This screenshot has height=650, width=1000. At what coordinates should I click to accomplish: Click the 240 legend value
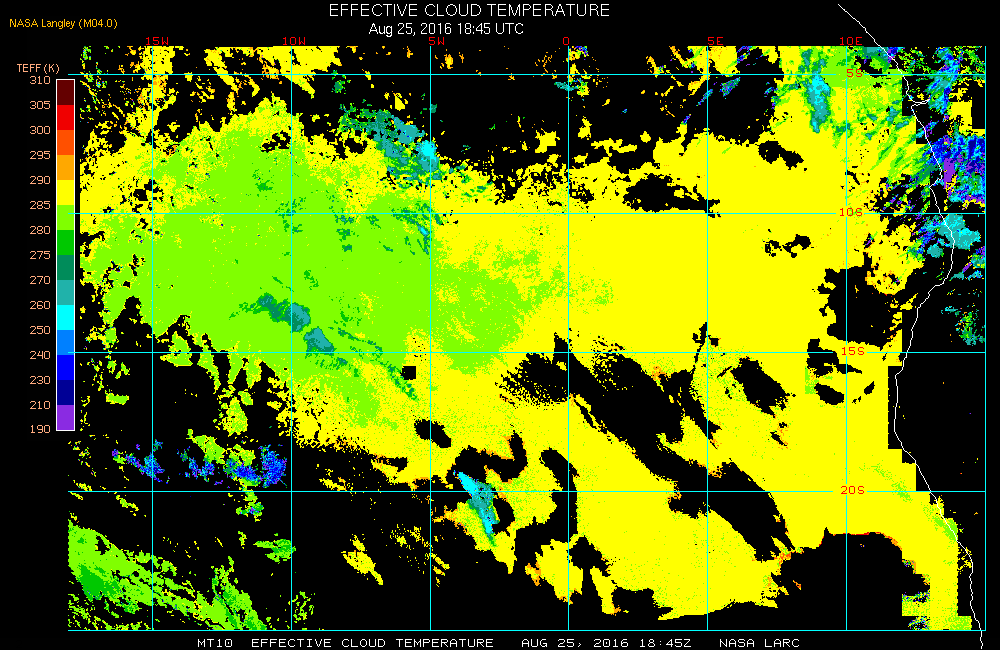pyautogui.click(x=40, y=355)
